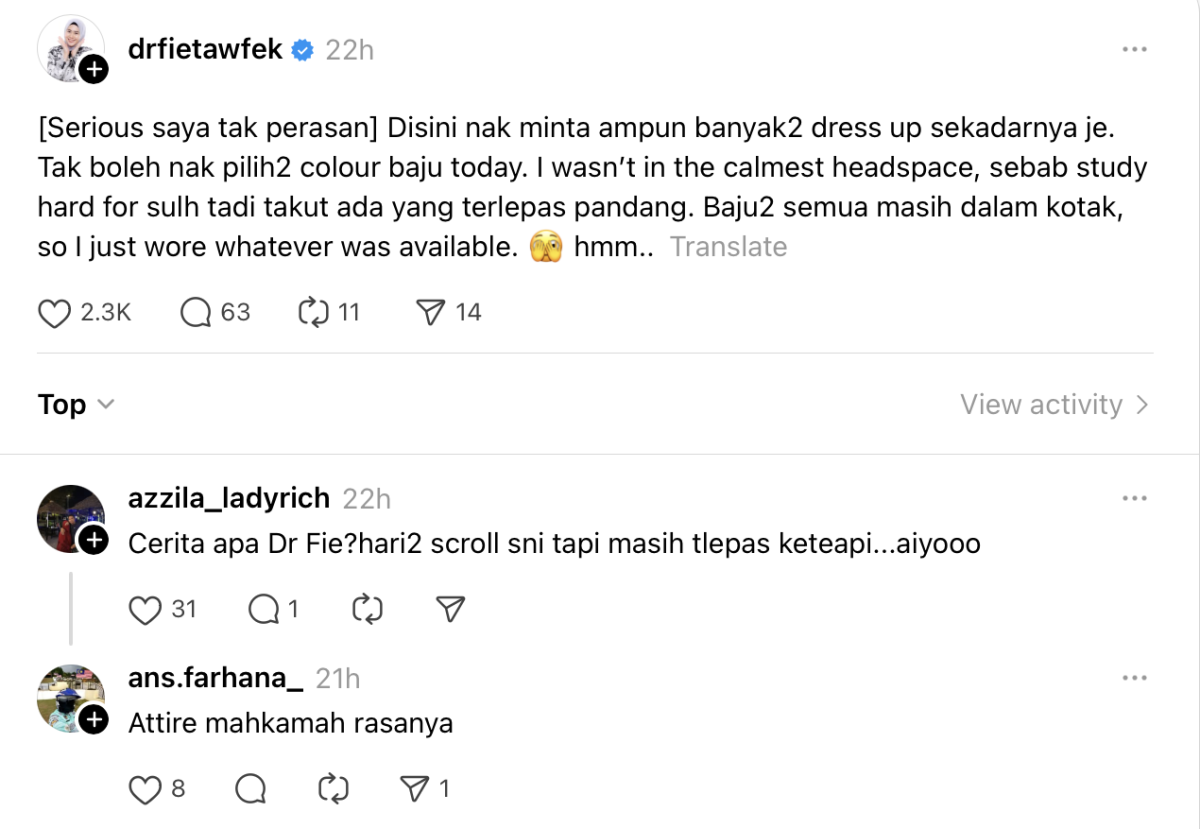The height and width of the screenshot is (829, 1200).
Task: Open the Top sort dropdown
Action: click(76, 405)
